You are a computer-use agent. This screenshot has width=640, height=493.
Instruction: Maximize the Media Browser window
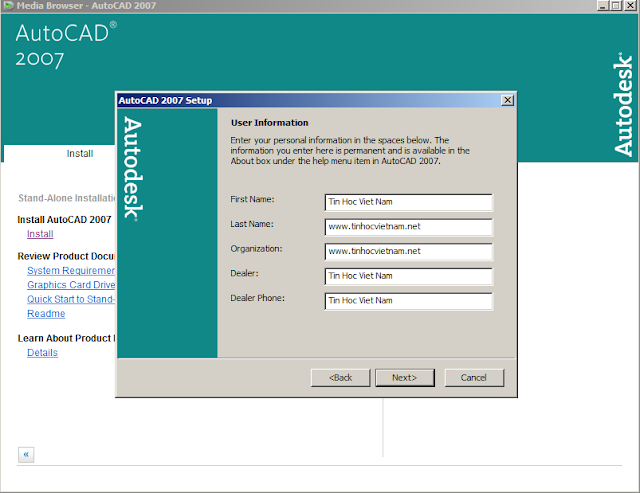tap(616, 6)
